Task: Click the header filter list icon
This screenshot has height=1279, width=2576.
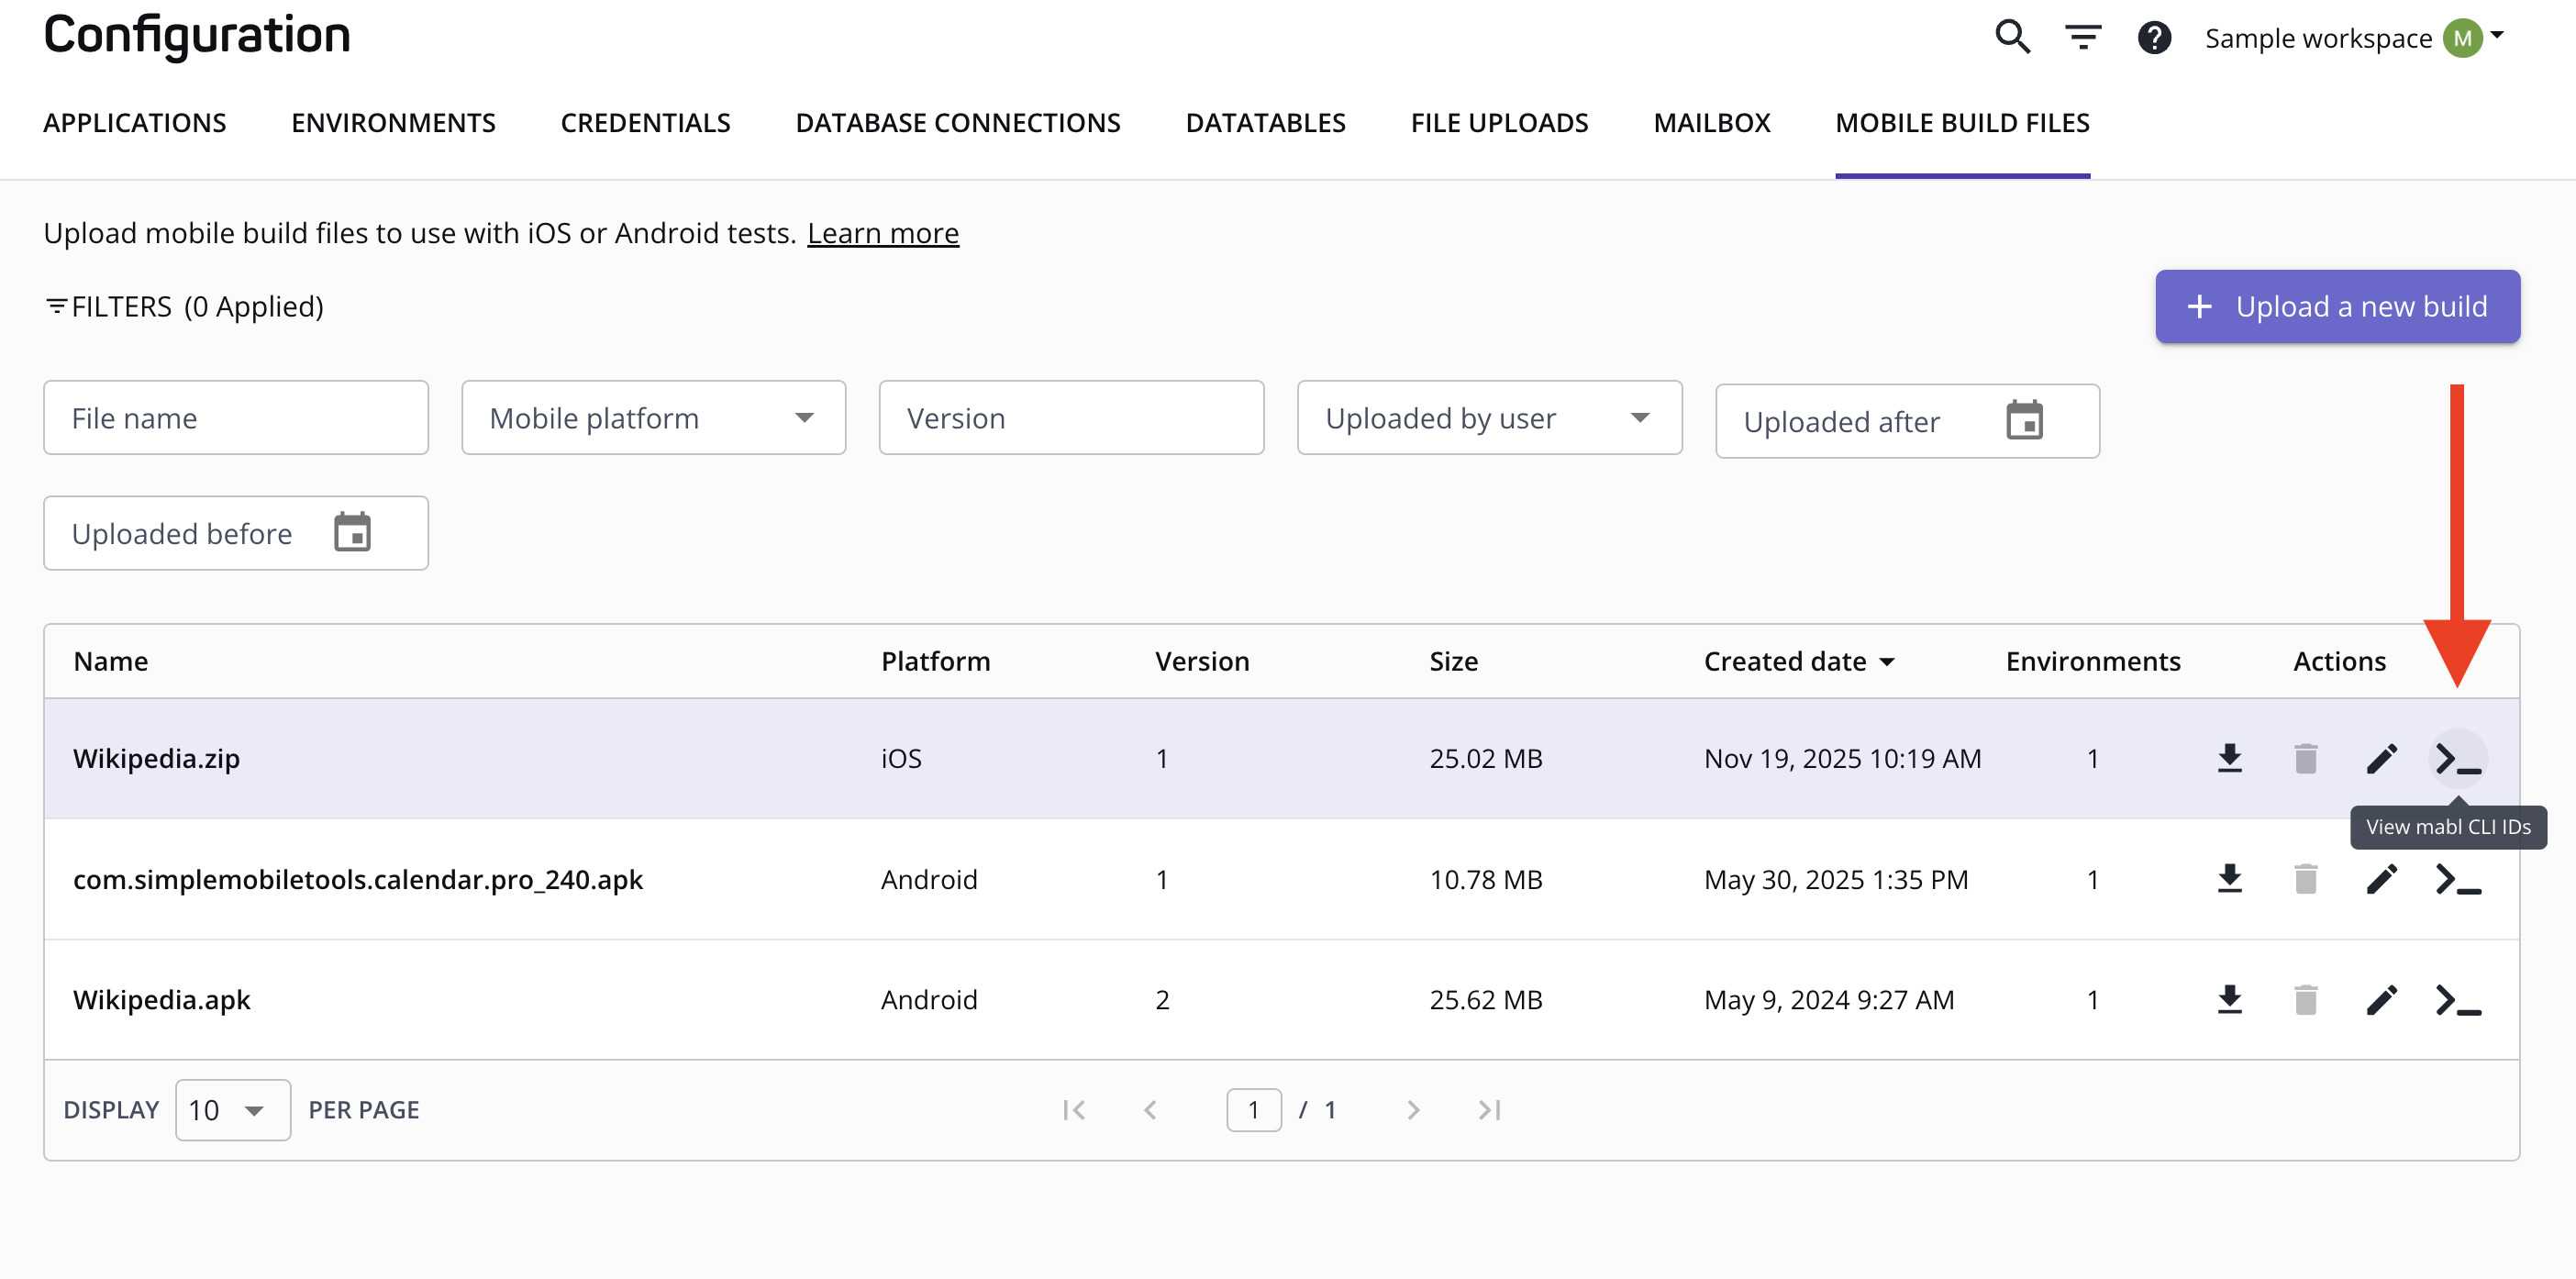Action: pyautogui.click(x=2083, y=38)
